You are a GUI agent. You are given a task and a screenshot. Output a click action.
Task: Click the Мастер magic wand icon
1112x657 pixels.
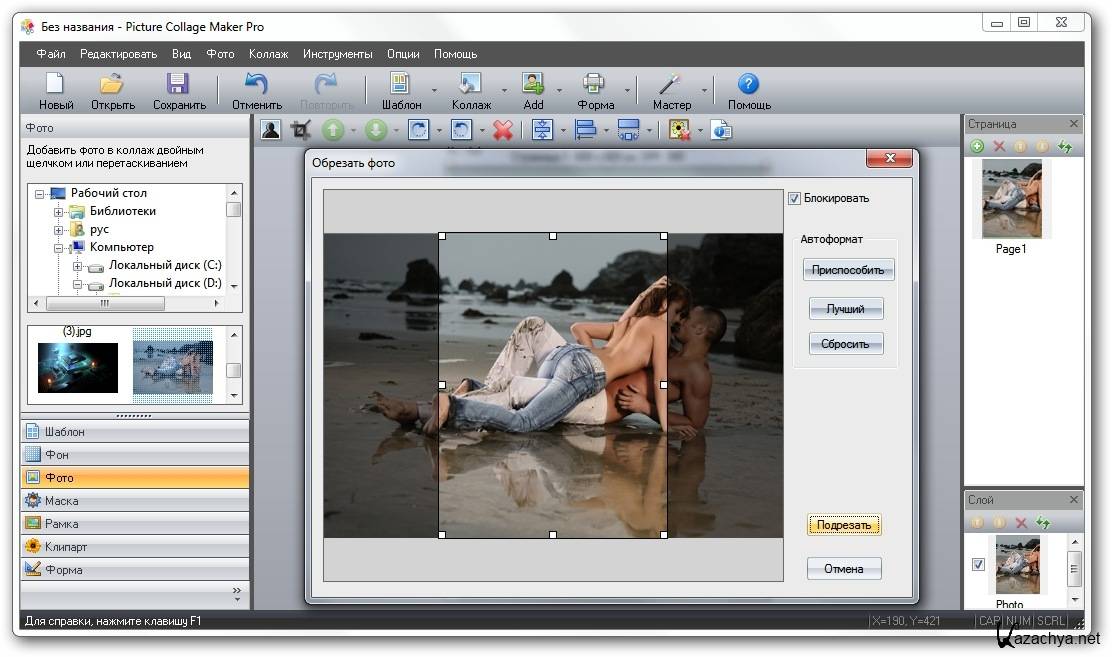click(670, 84)
